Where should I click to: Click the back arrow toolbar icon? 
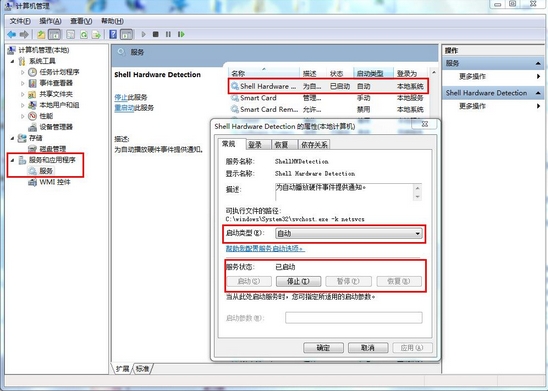pyautogui.click(x=11, y=34)
